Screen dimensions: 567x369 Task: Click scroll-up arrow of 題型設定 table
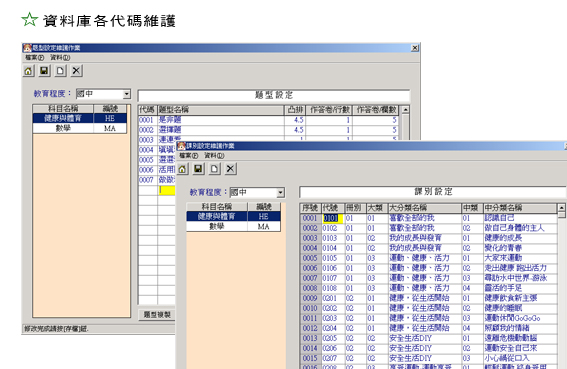(405, 110)
